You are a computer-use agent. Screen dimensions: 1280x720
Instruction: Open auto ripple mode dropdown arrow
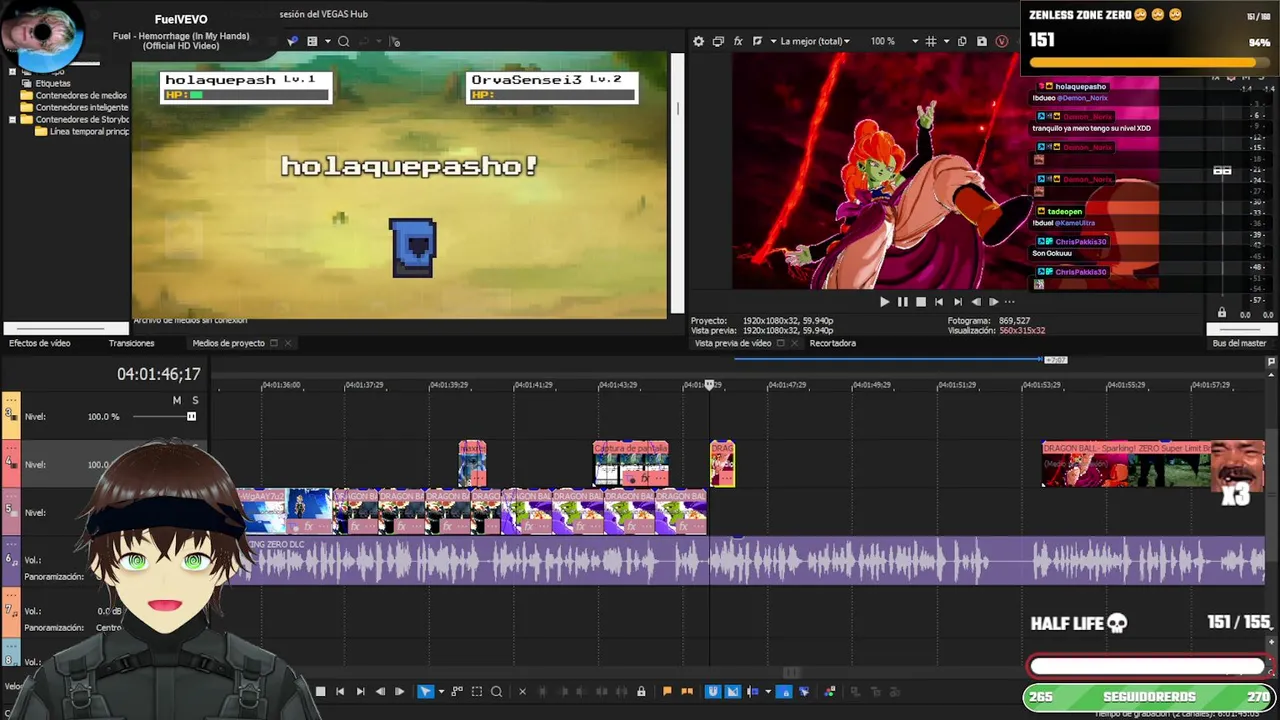pyautogui.click(x=768, y=691)
